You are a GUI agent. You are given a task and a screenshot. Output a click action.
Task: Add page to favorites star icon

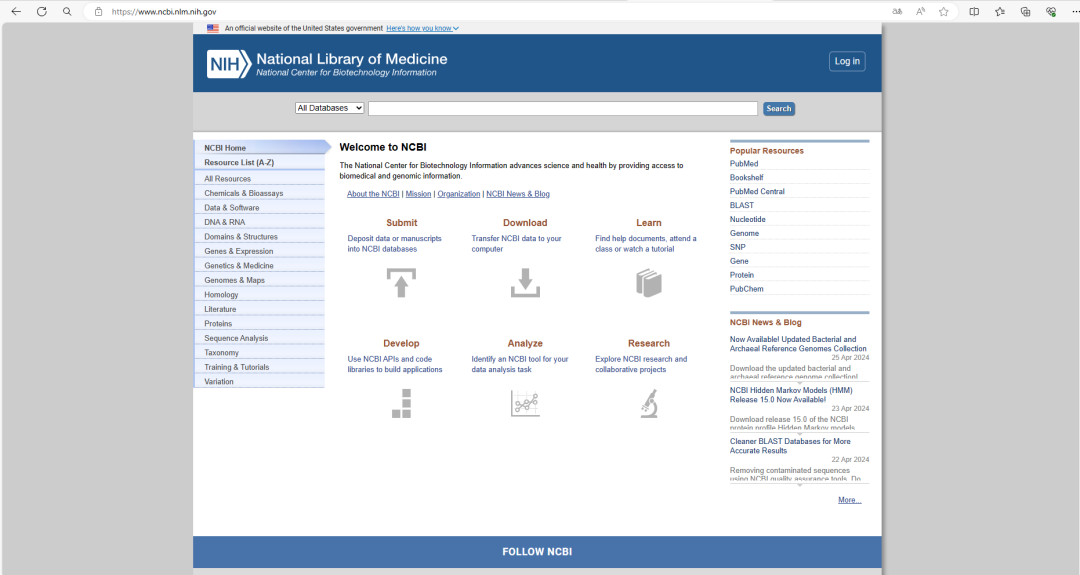pos(944,11)
